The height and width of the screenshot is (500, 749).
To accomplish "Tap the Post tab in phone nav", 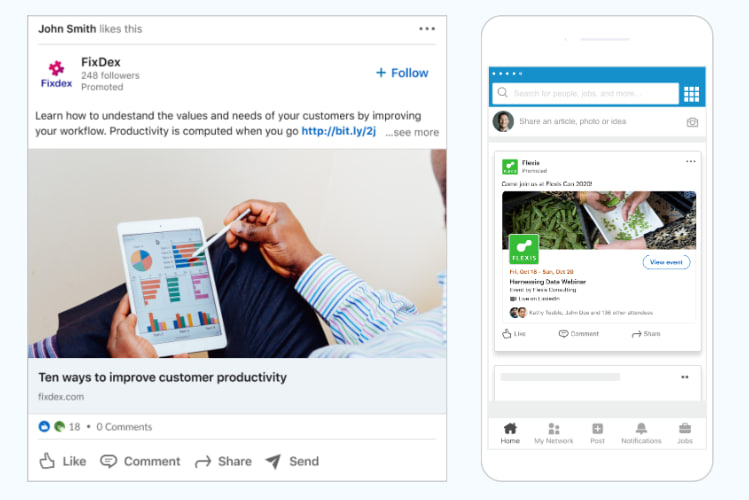I will click(597, 433).
